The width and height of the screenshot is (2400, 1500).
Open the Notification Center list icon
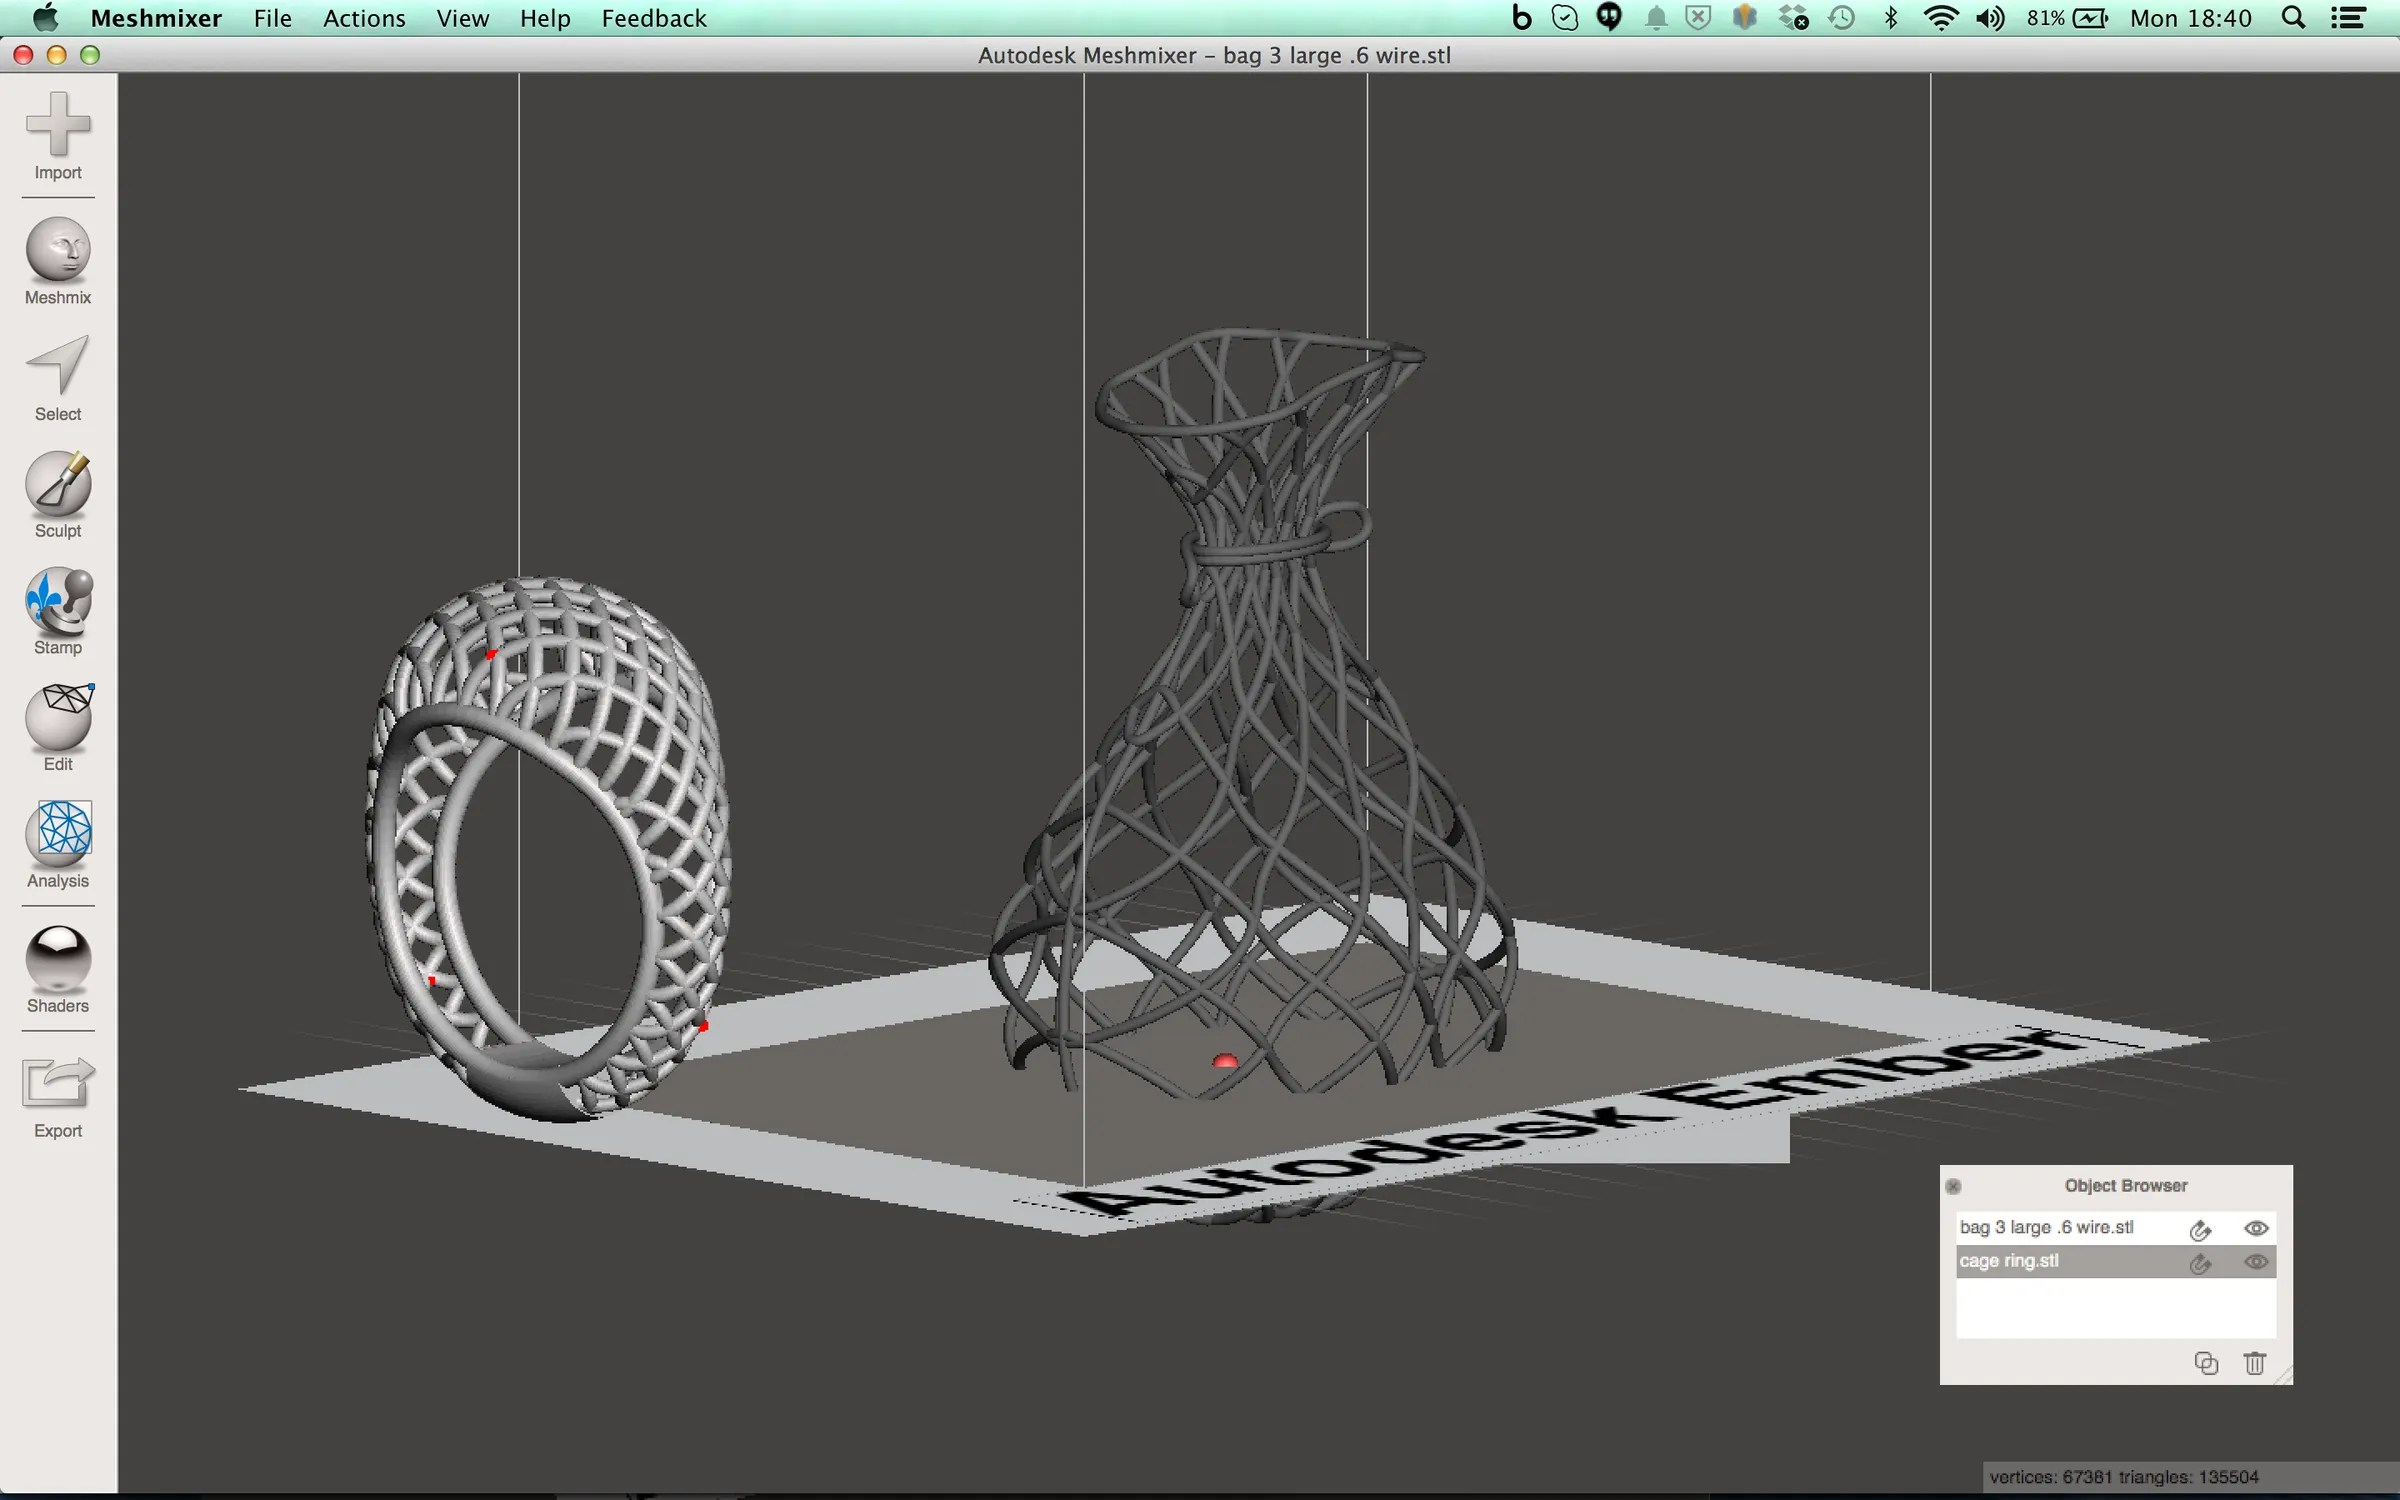[x=2348, y=18]
